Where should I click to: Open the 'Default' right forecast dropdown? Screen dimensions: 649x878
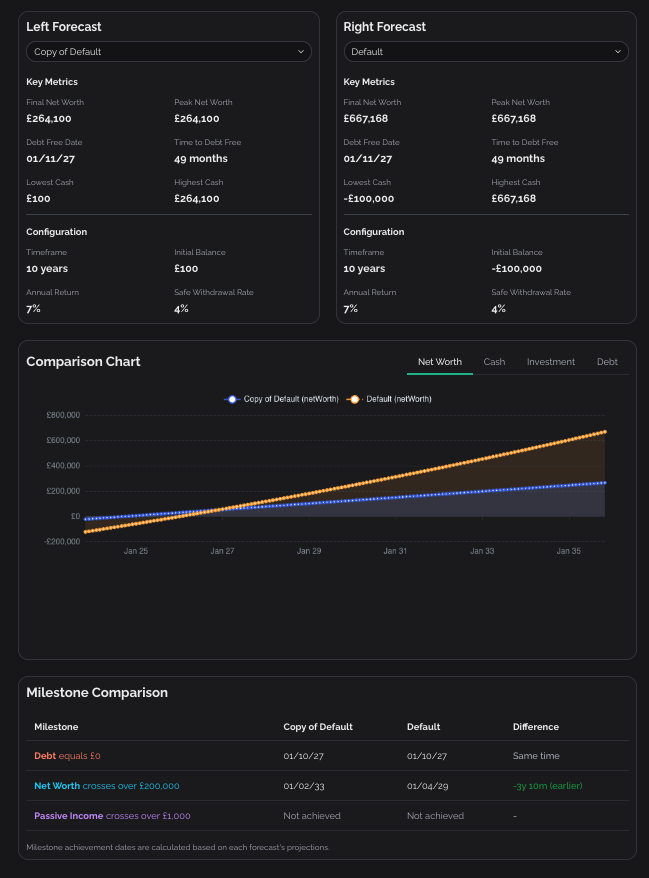(x=486, y=51)
